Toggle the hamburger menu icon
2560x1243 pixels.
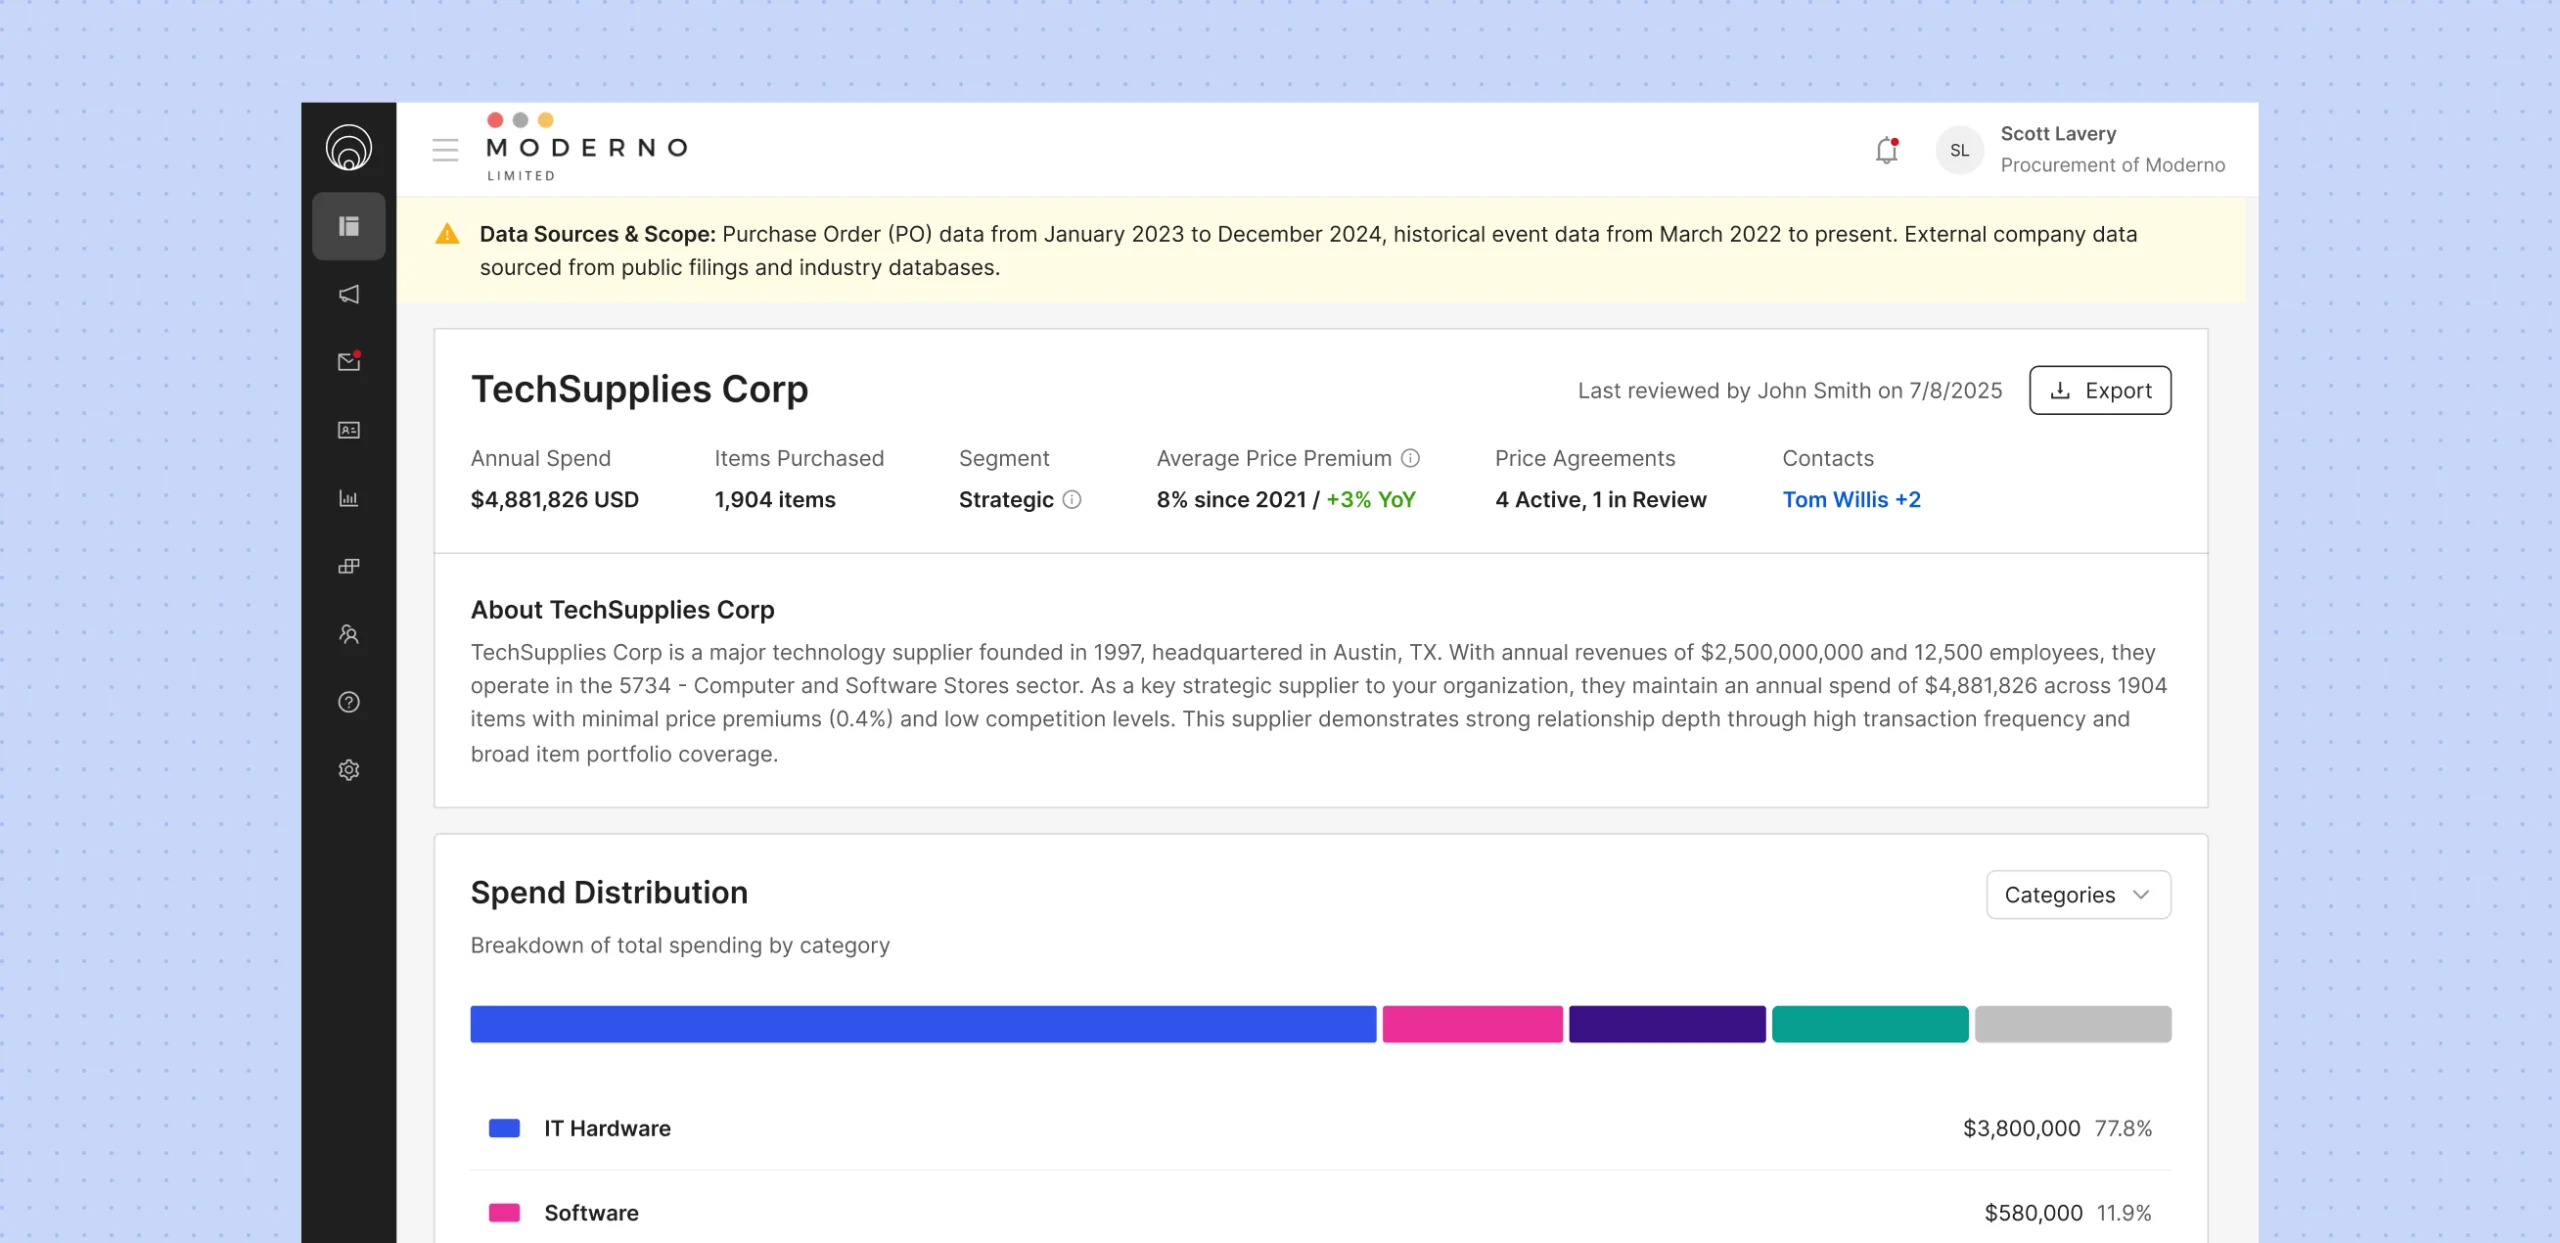coord(445,150)
